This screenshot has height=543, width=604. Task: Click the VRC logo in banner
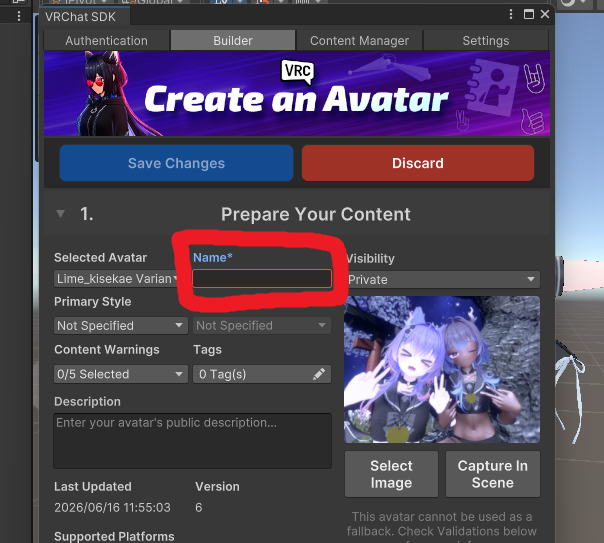point(298,71)
